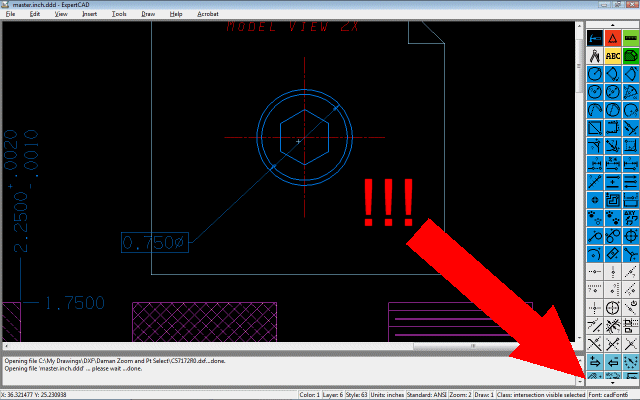Choose the ABC text tool

coord(613,56)
